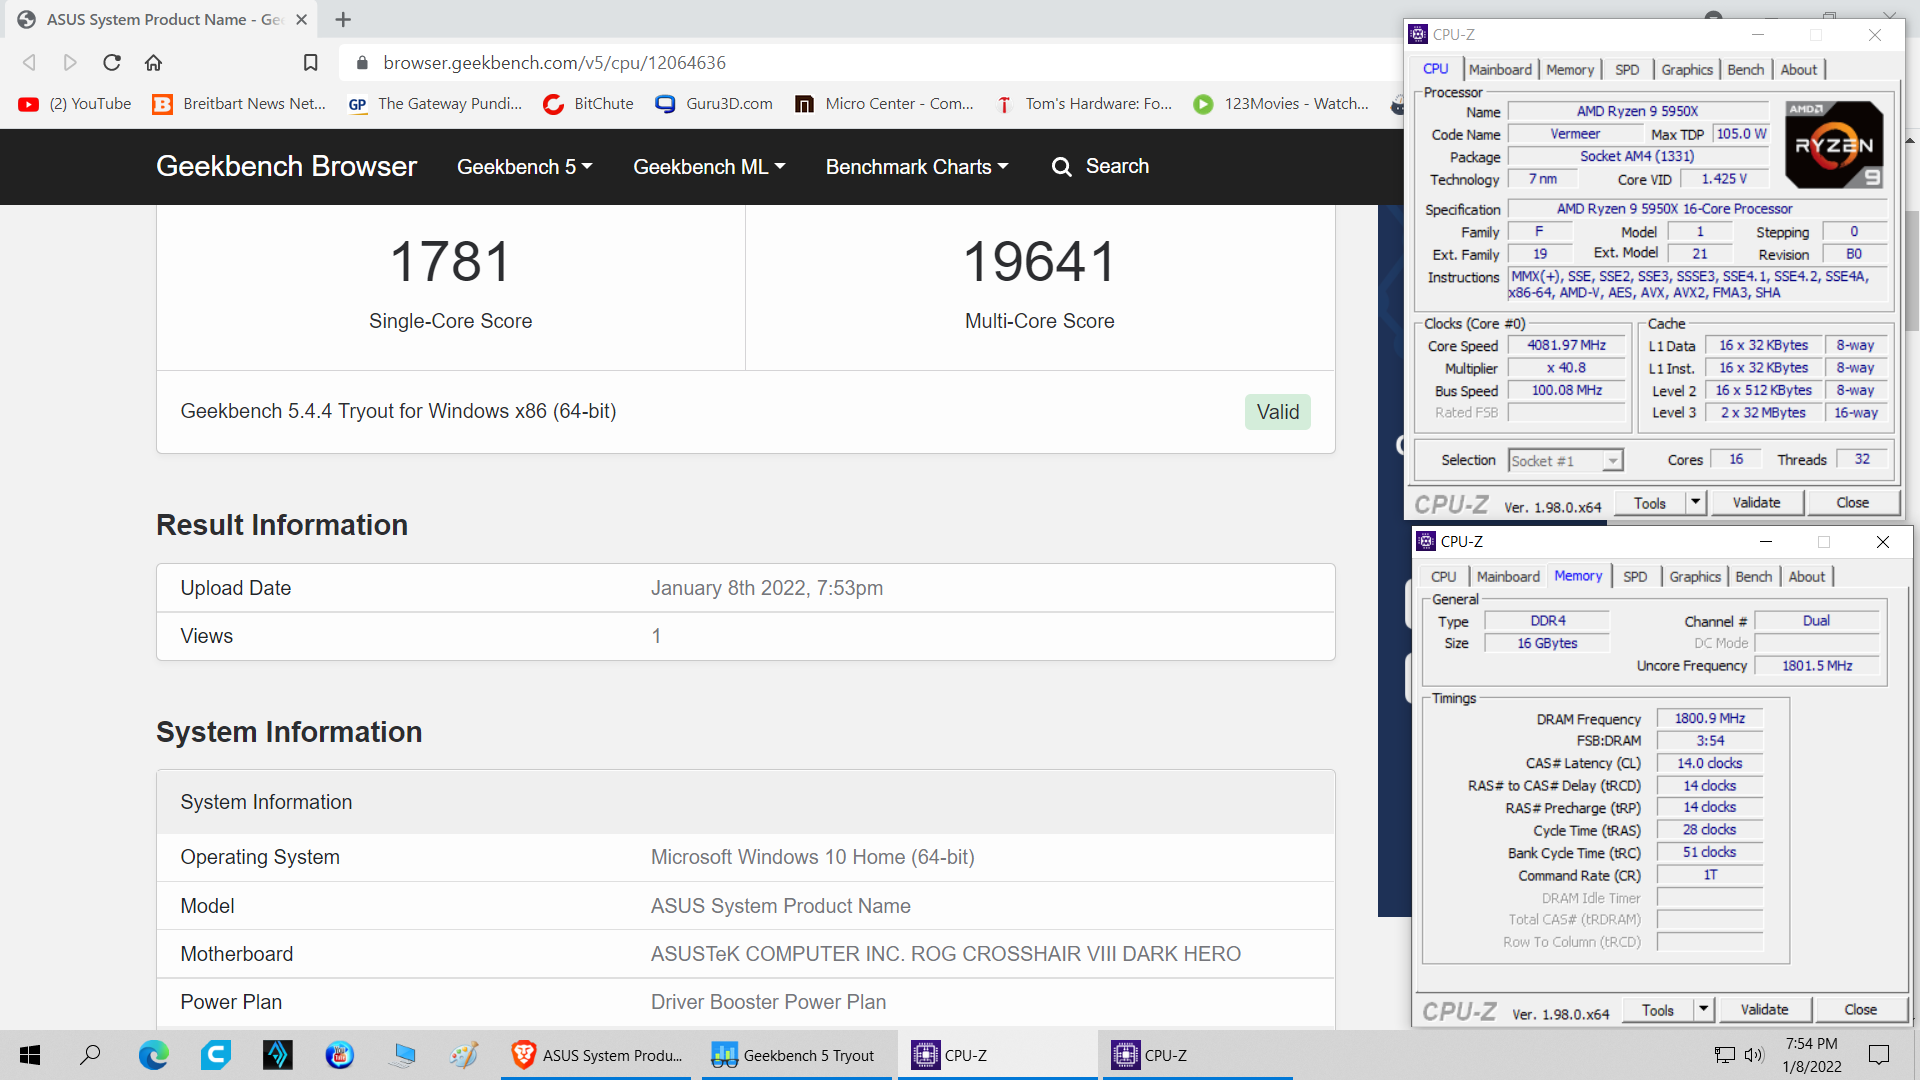Screen dimensions: 1920x1080
Task: Switch to Brave ASUS System taskbar item
Action: 597,1055
